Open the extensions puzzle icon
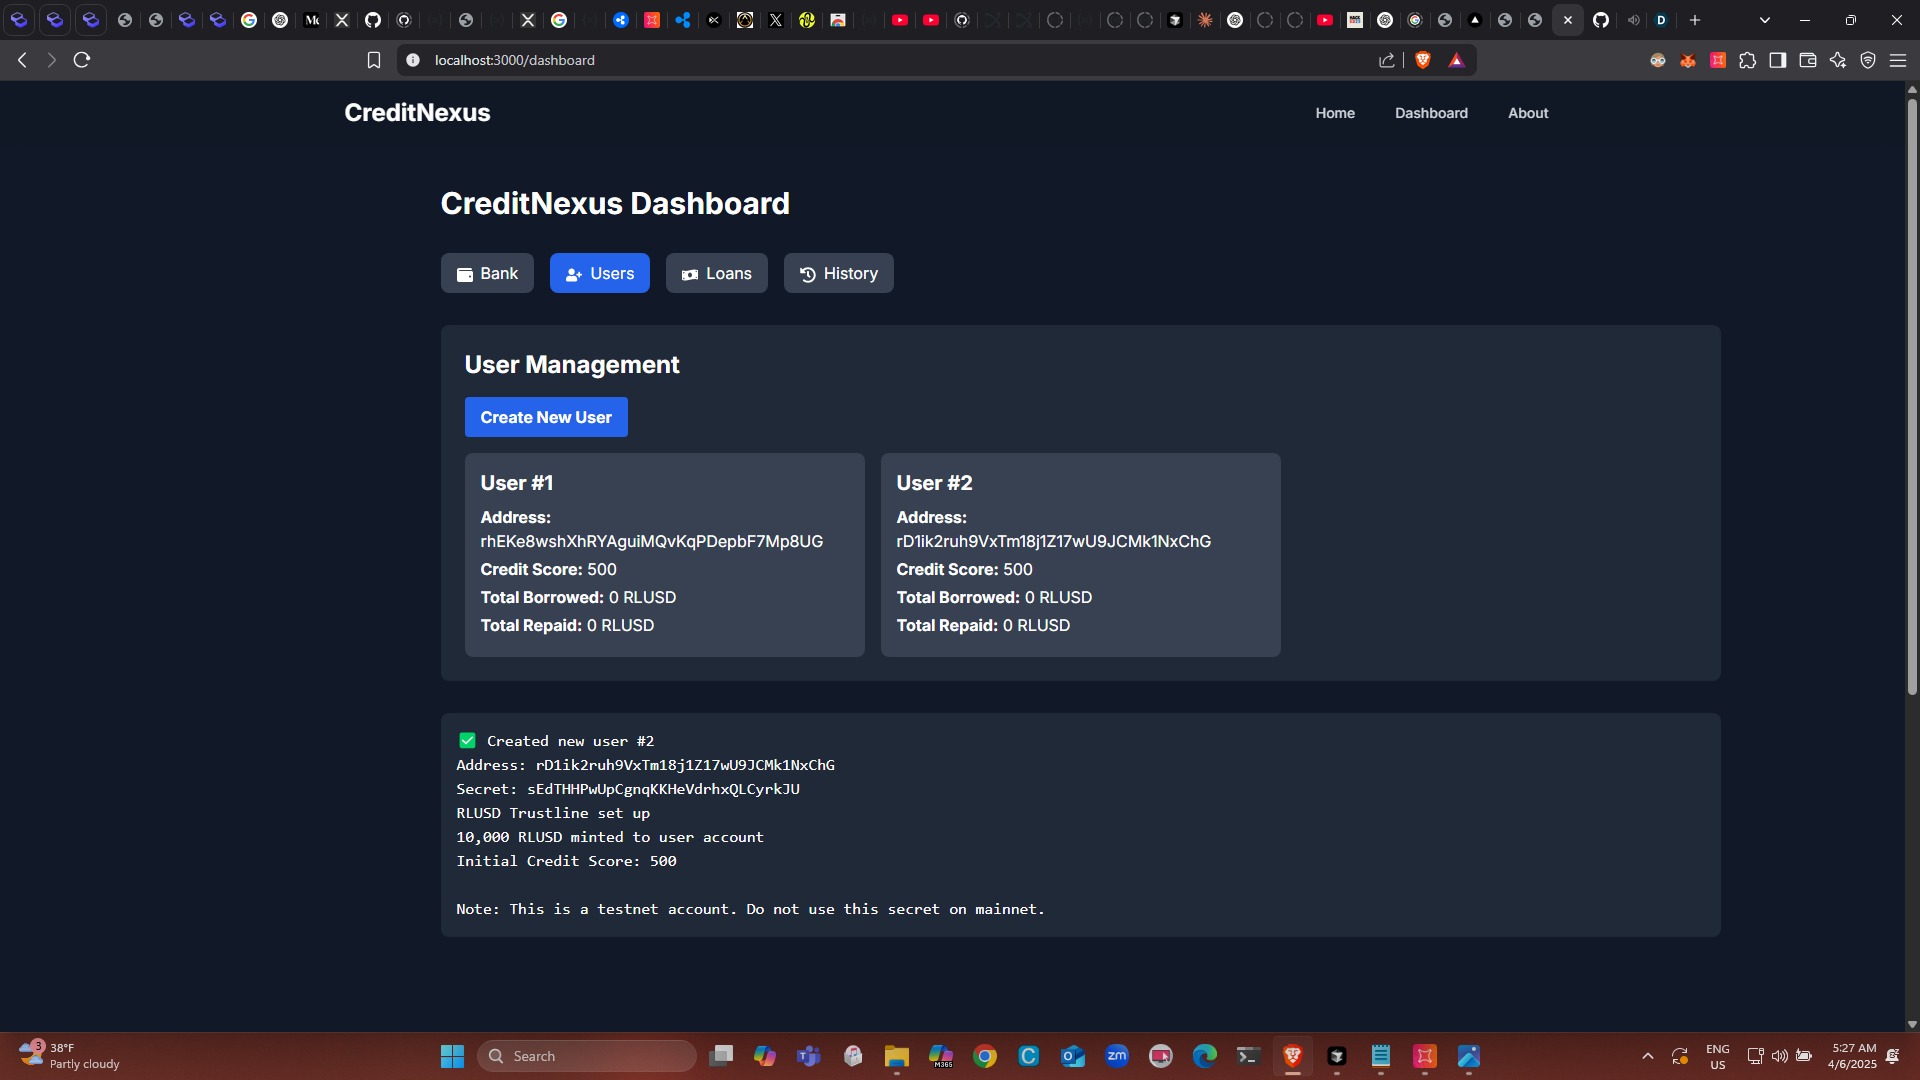This screenshot has height=1080, width=1920. click(1747, 60)
